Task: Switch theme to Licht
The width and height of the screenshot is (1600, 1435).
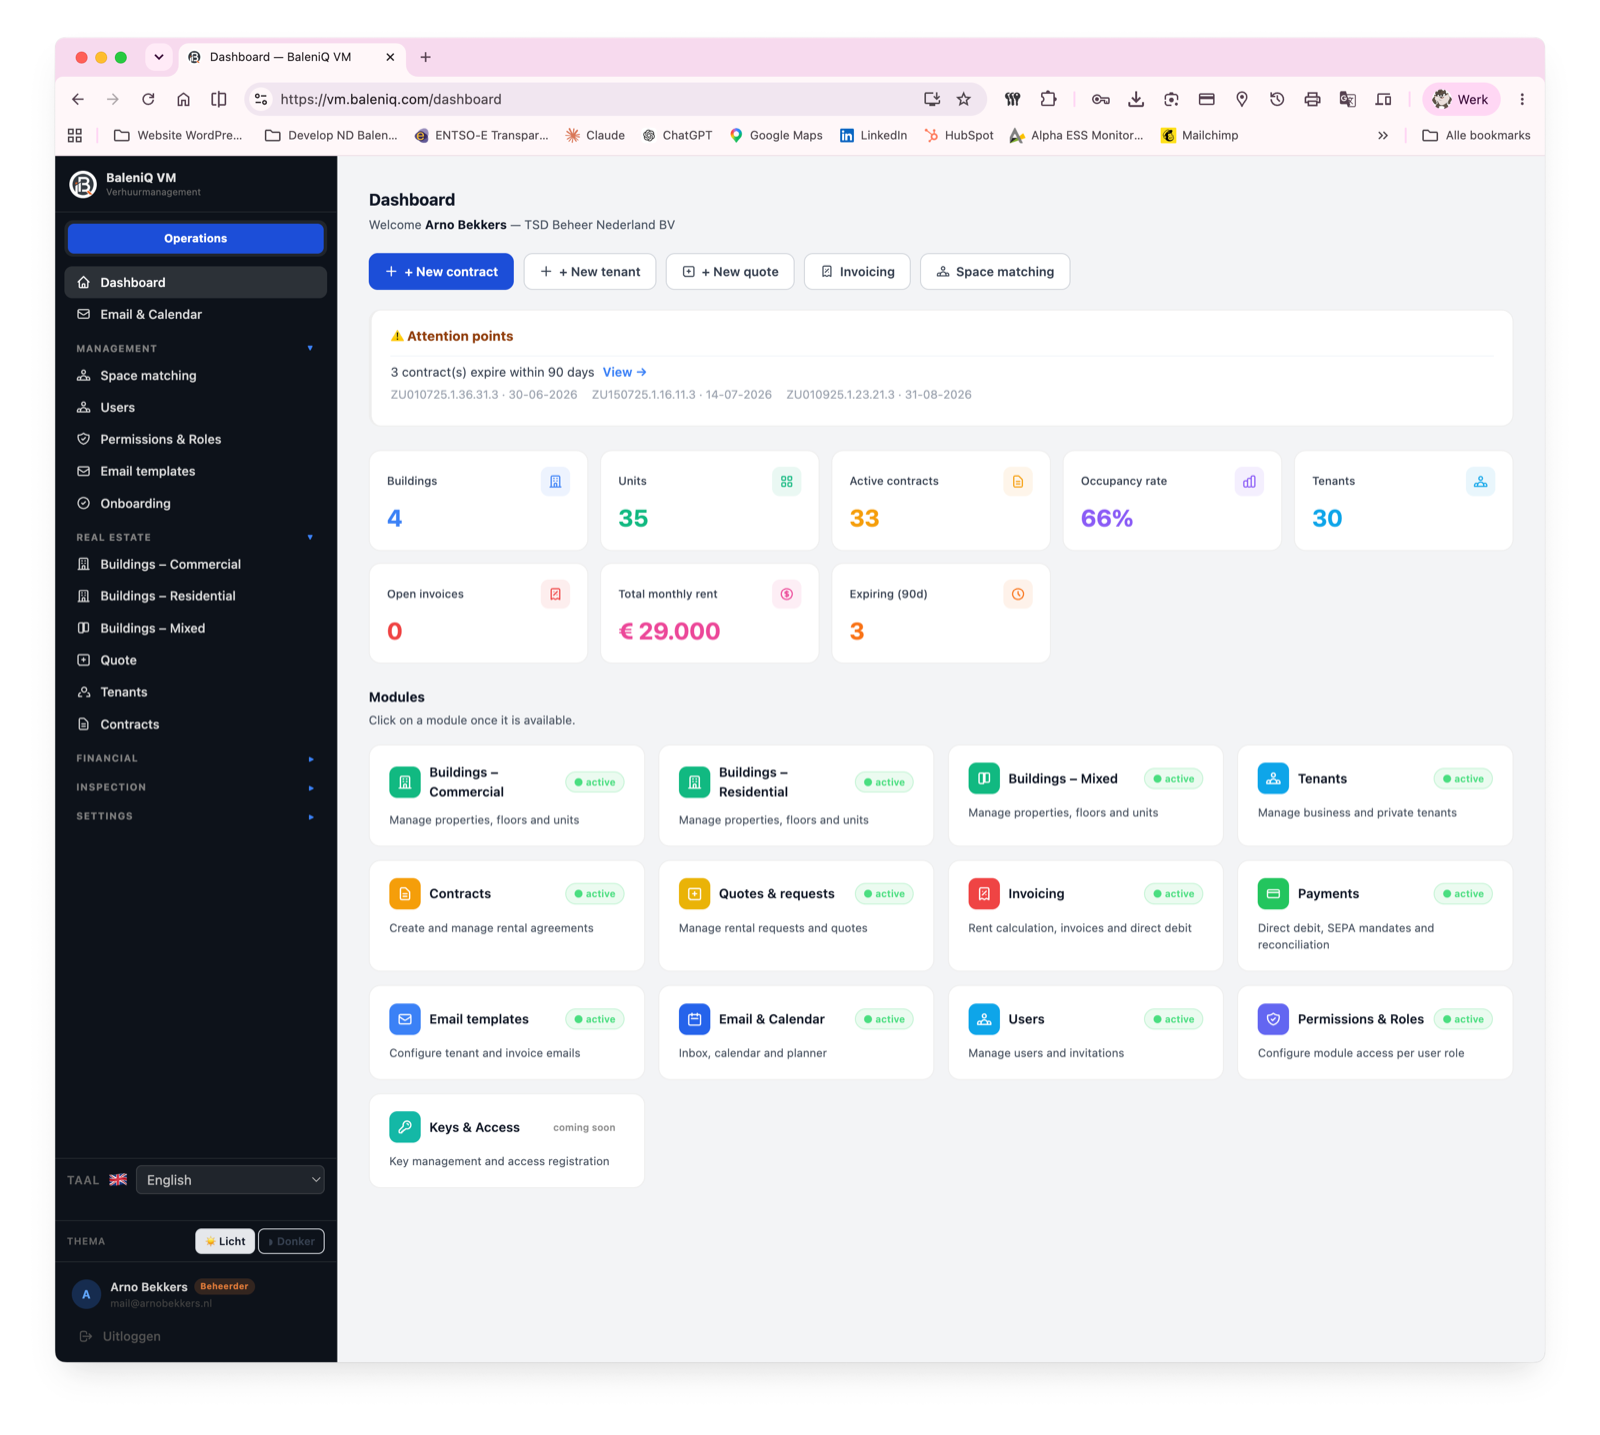Action: click(x=225, y=1241)
